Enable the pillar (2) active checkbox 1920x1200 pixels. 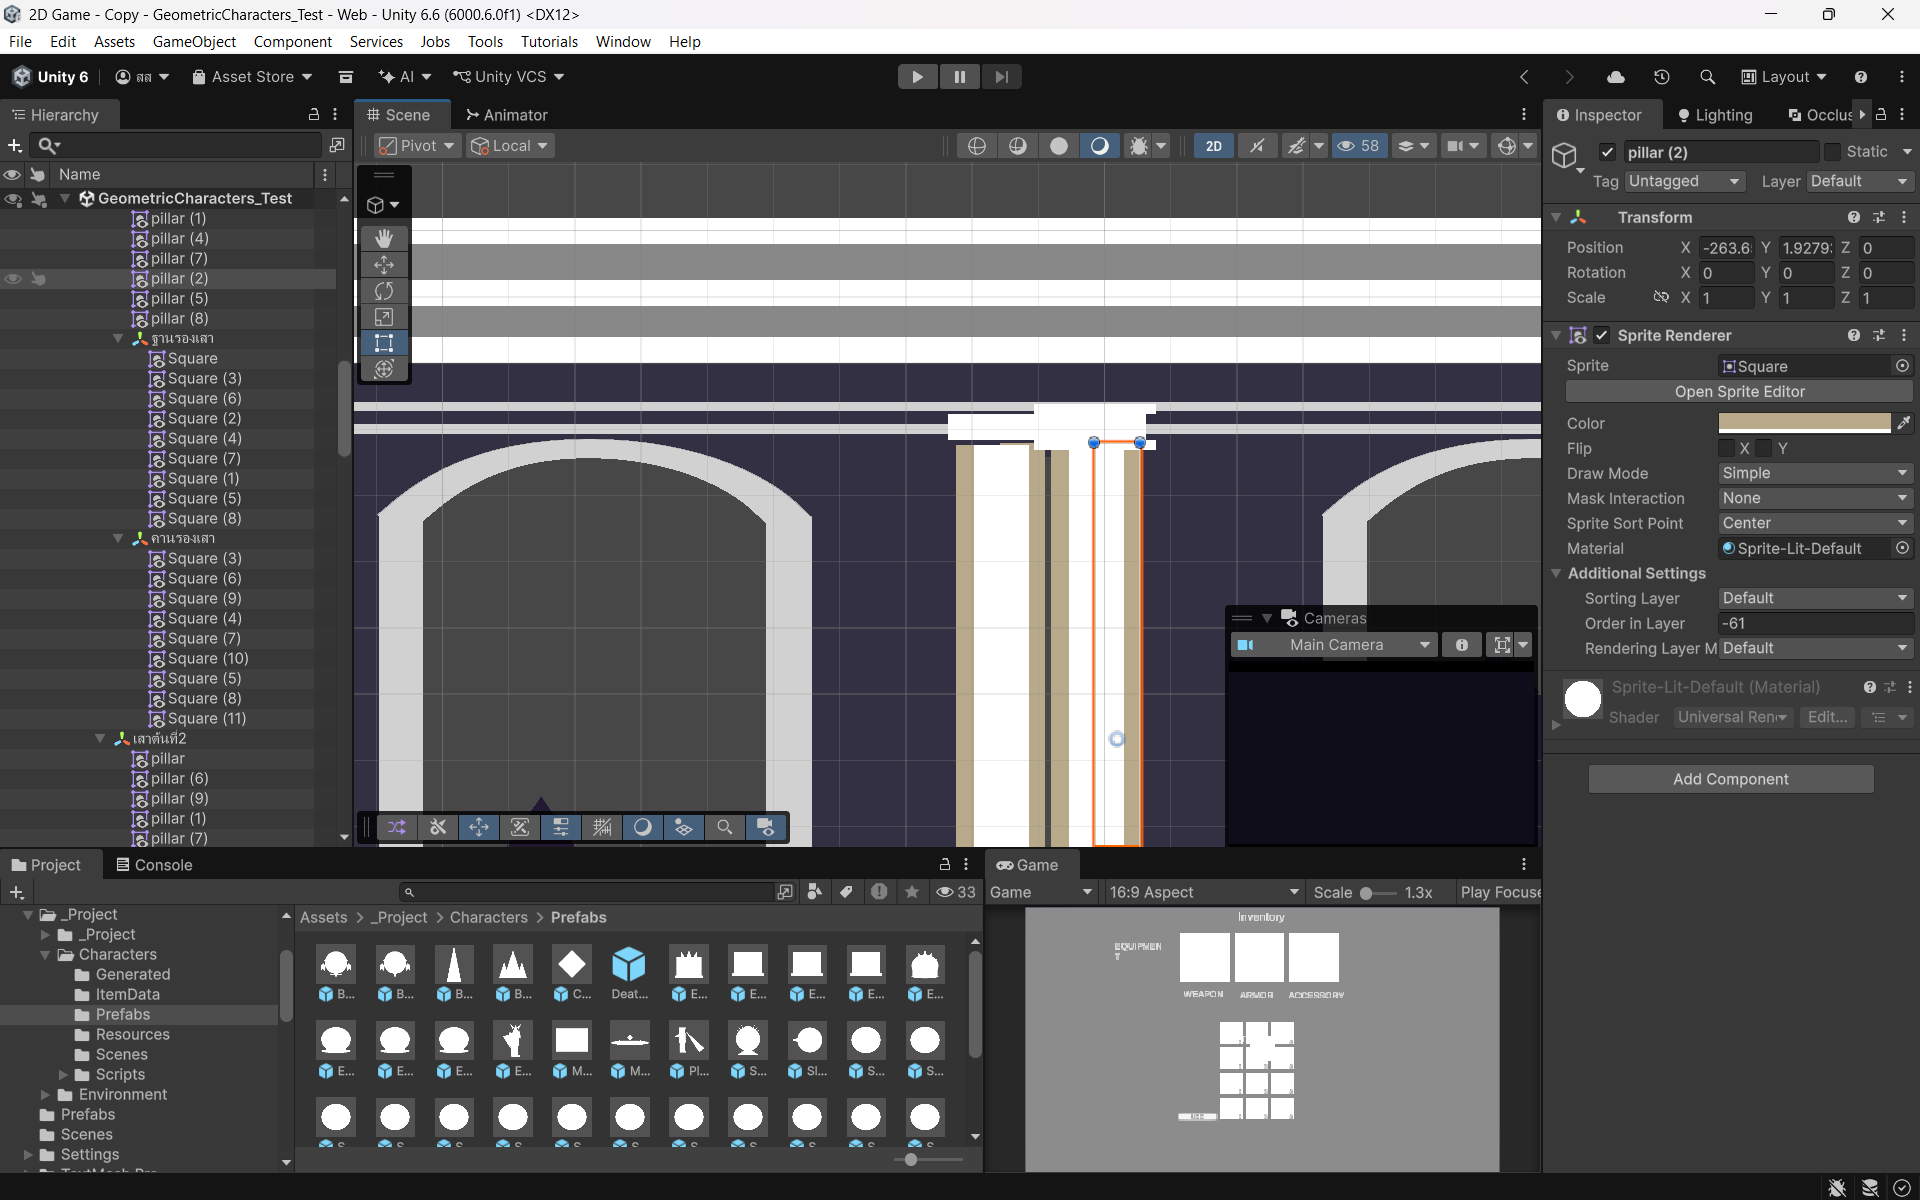[x=1607, y=152]
